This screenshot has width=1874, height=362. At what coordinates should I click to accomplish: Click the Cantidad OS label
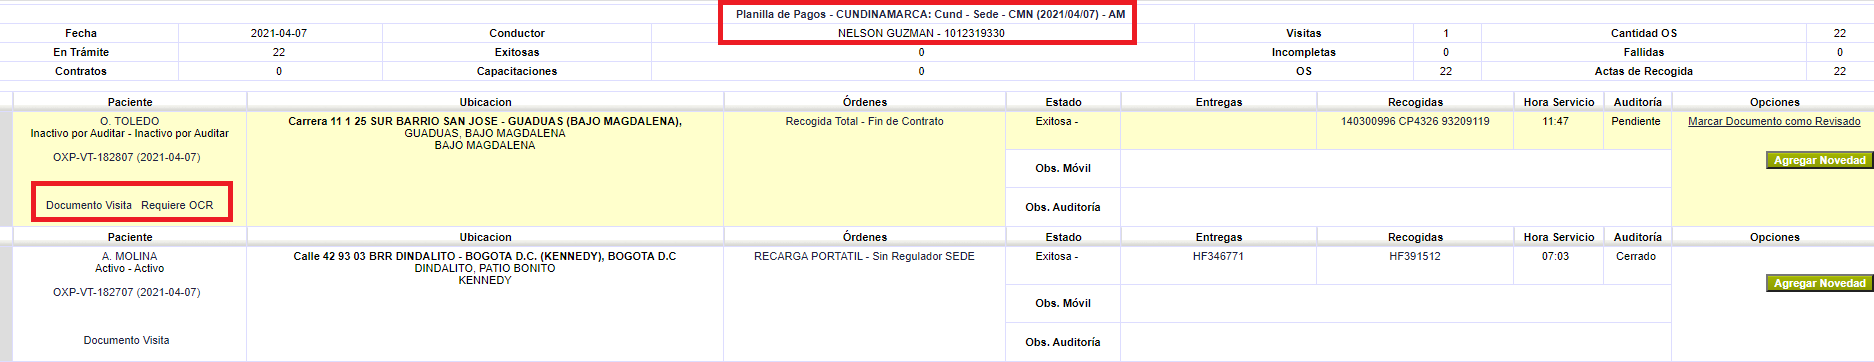click(1643, 33)
